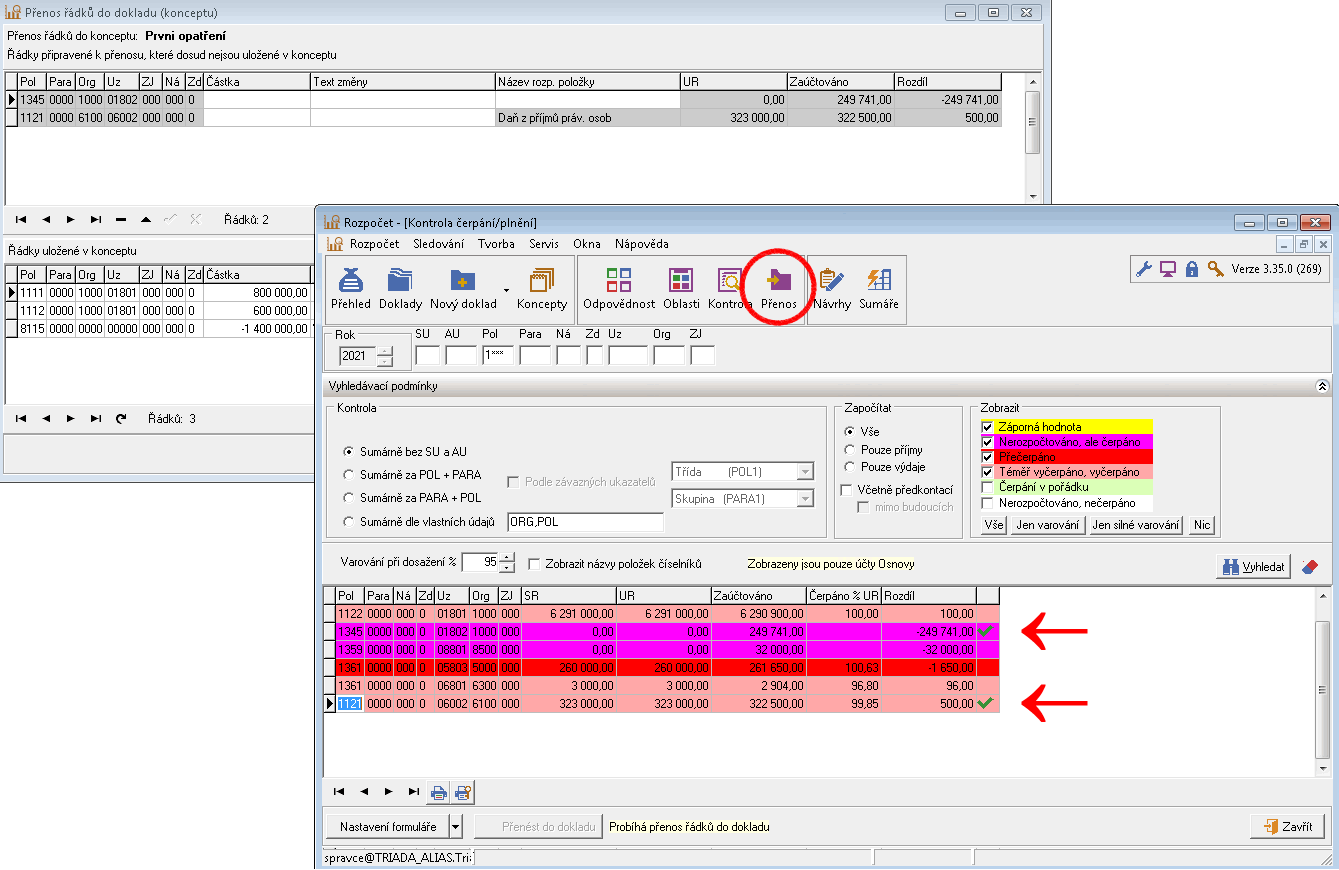The image size is (1339, 870).
Task: Select the Pouze příjmy radio button
Action: click(x=851, y=450)
